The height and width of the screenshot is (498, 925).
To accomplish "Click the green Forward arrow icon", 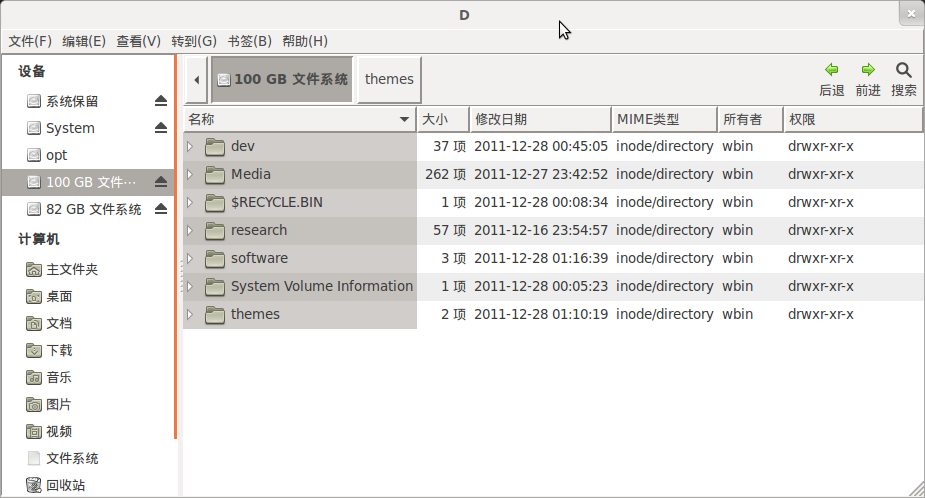I will click(x=868, y=70).
